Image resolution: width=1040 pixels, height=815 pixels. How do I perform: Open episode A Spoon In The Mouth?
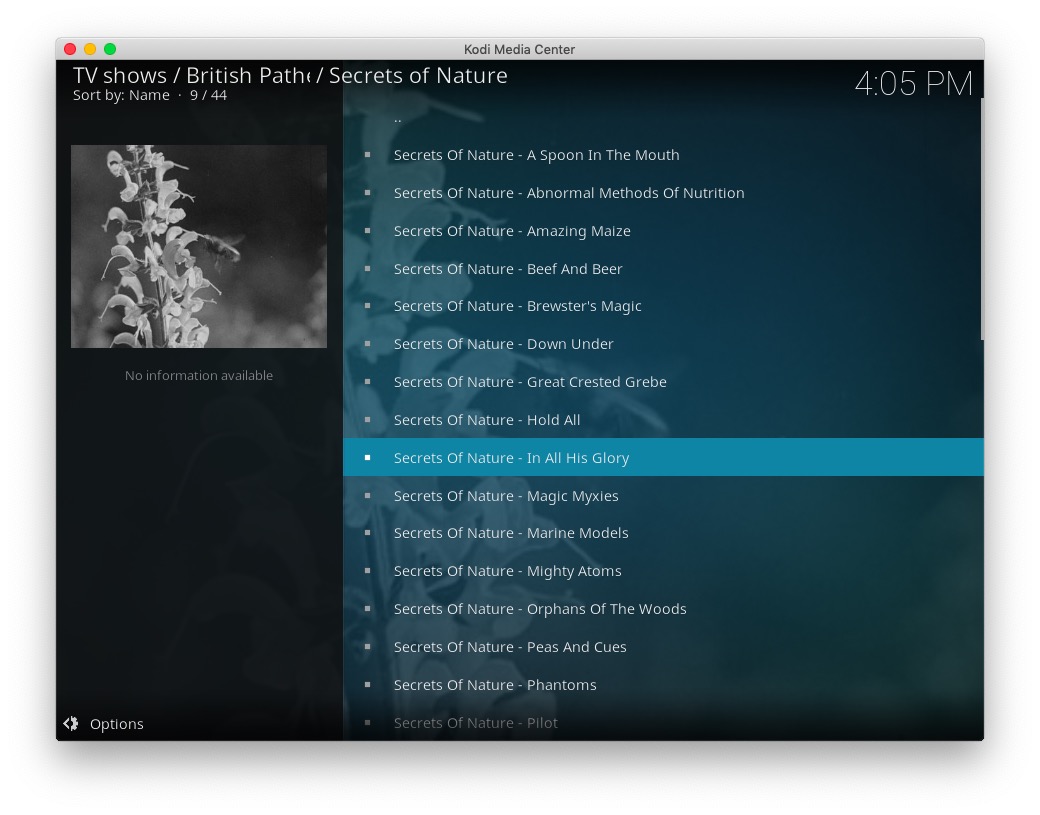[536, 155]
